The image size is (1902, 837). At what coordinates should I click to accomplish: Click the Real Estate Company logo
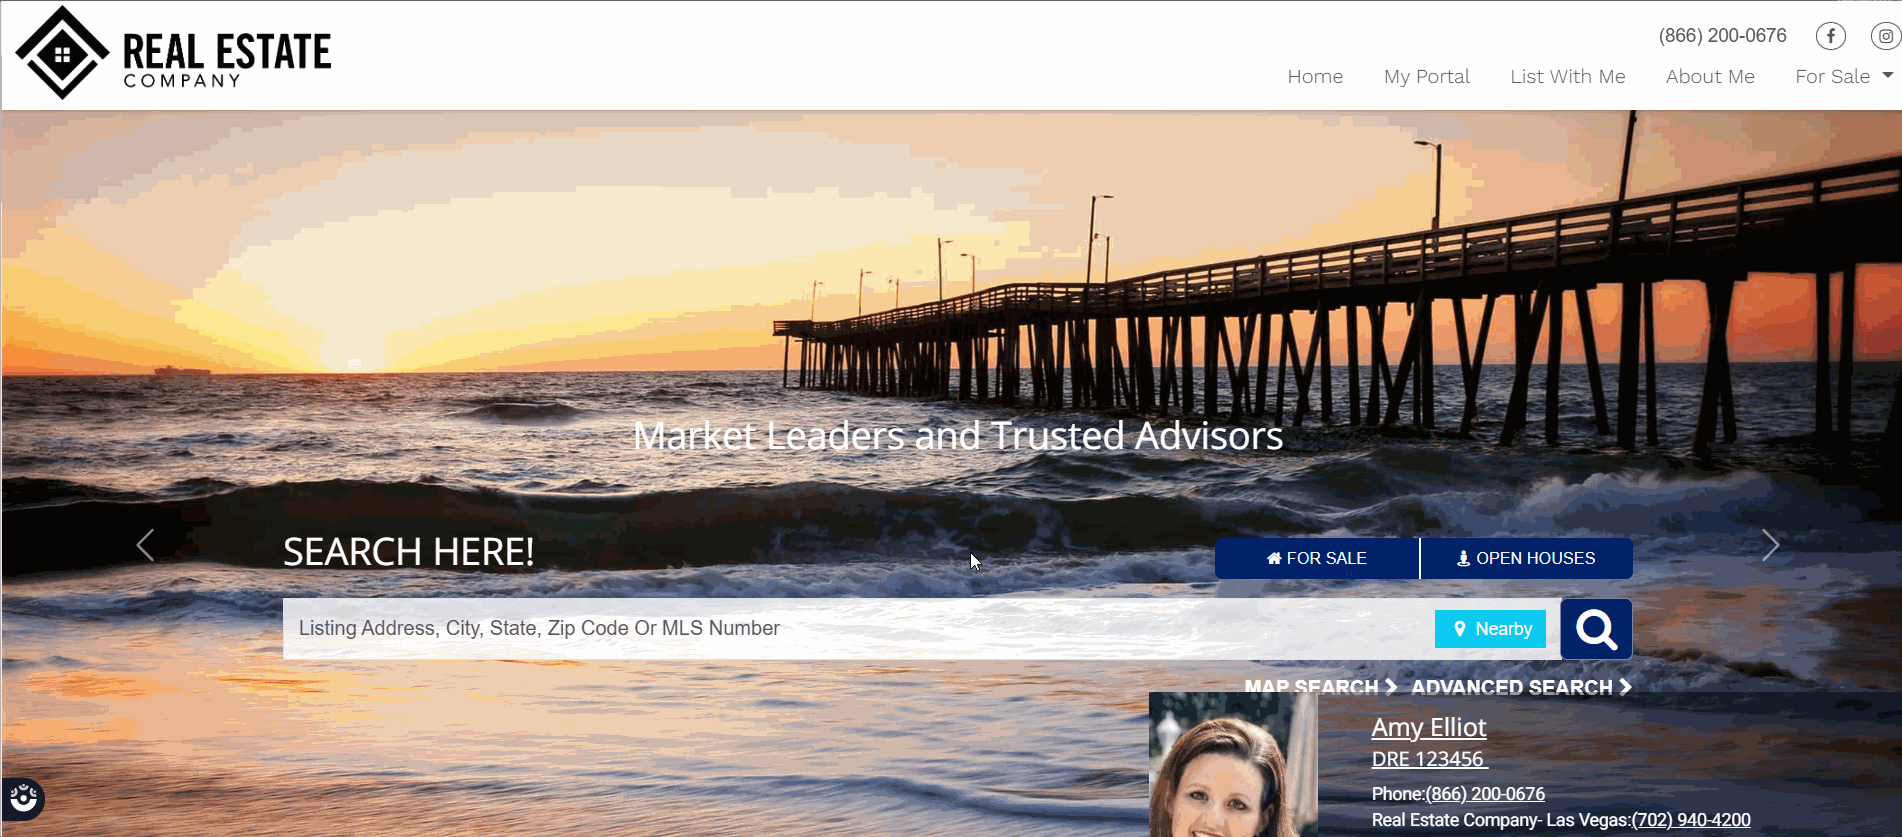tap(173, 53)
